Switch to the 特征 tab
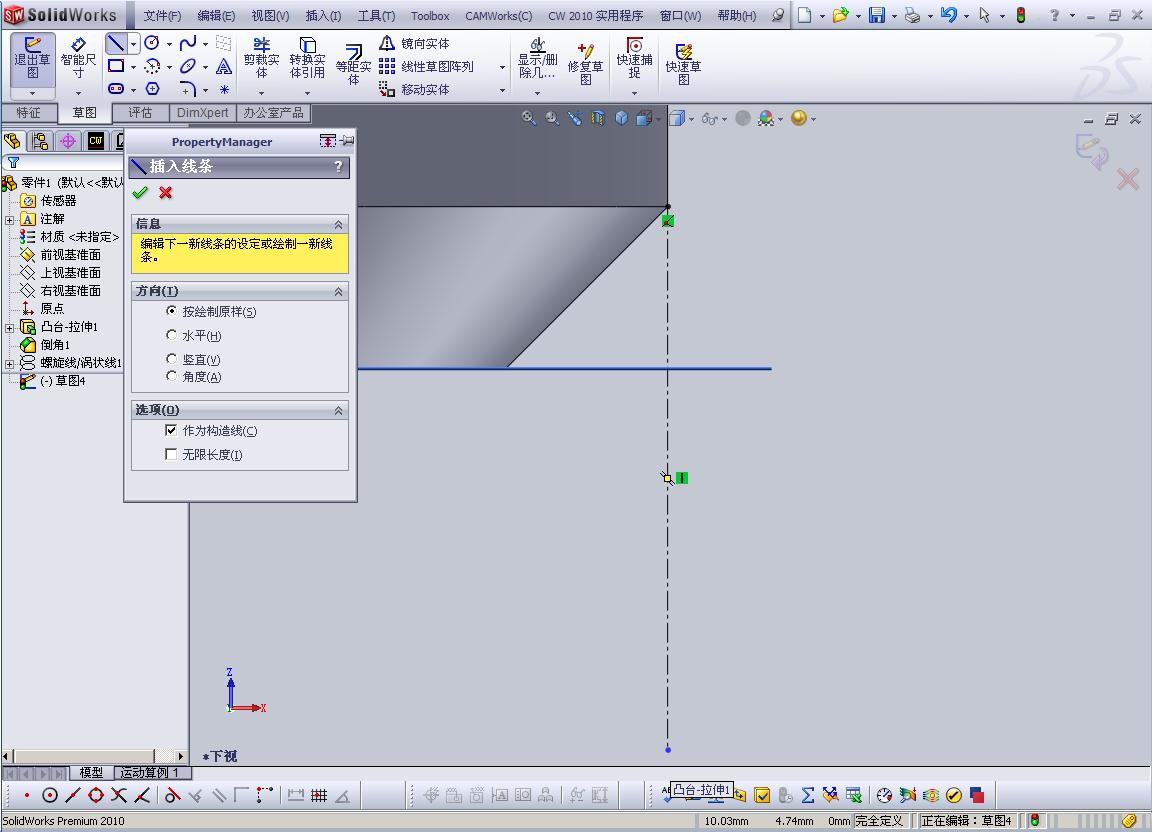The width and height of the screenshot is (1152, 832). (29, 112)
